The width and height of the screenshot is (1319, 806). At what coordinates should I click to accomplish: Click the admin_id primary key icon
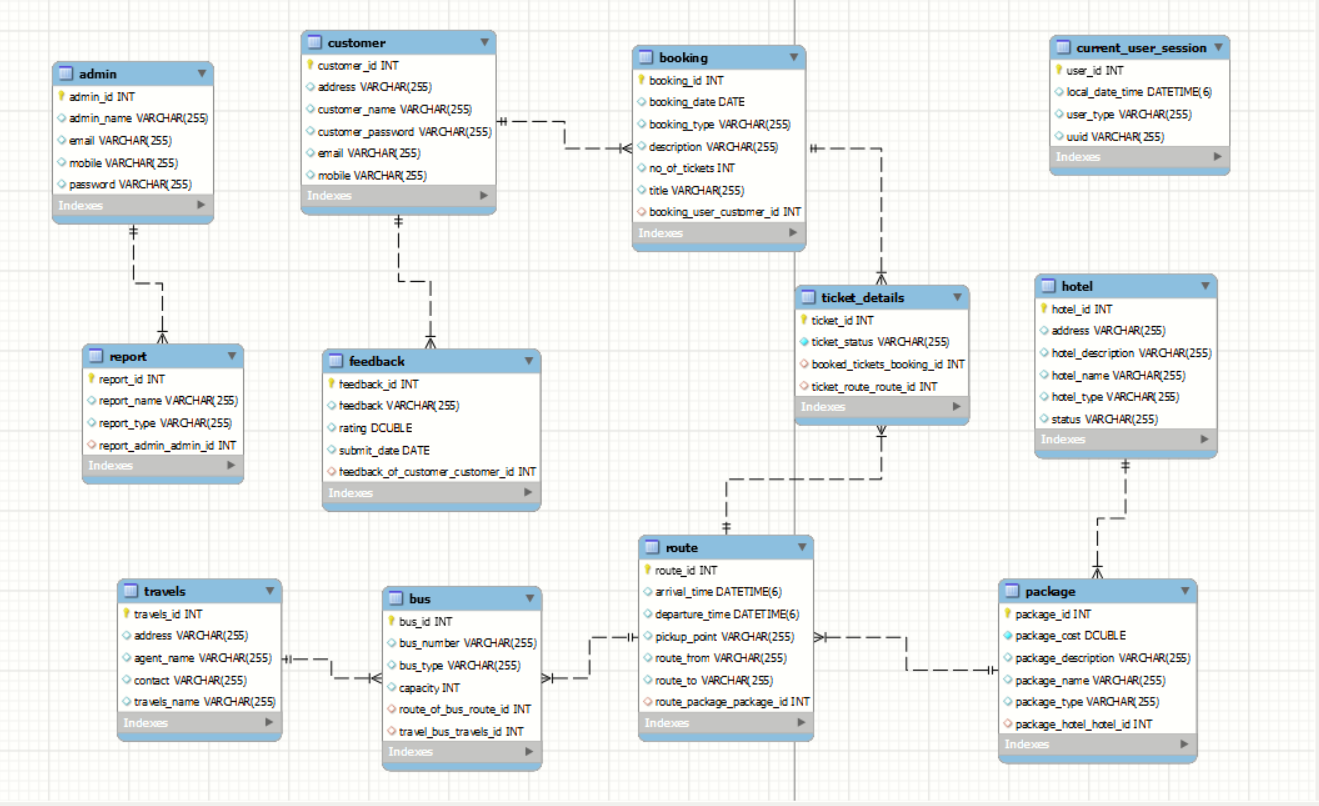click(x=62, y=97)
